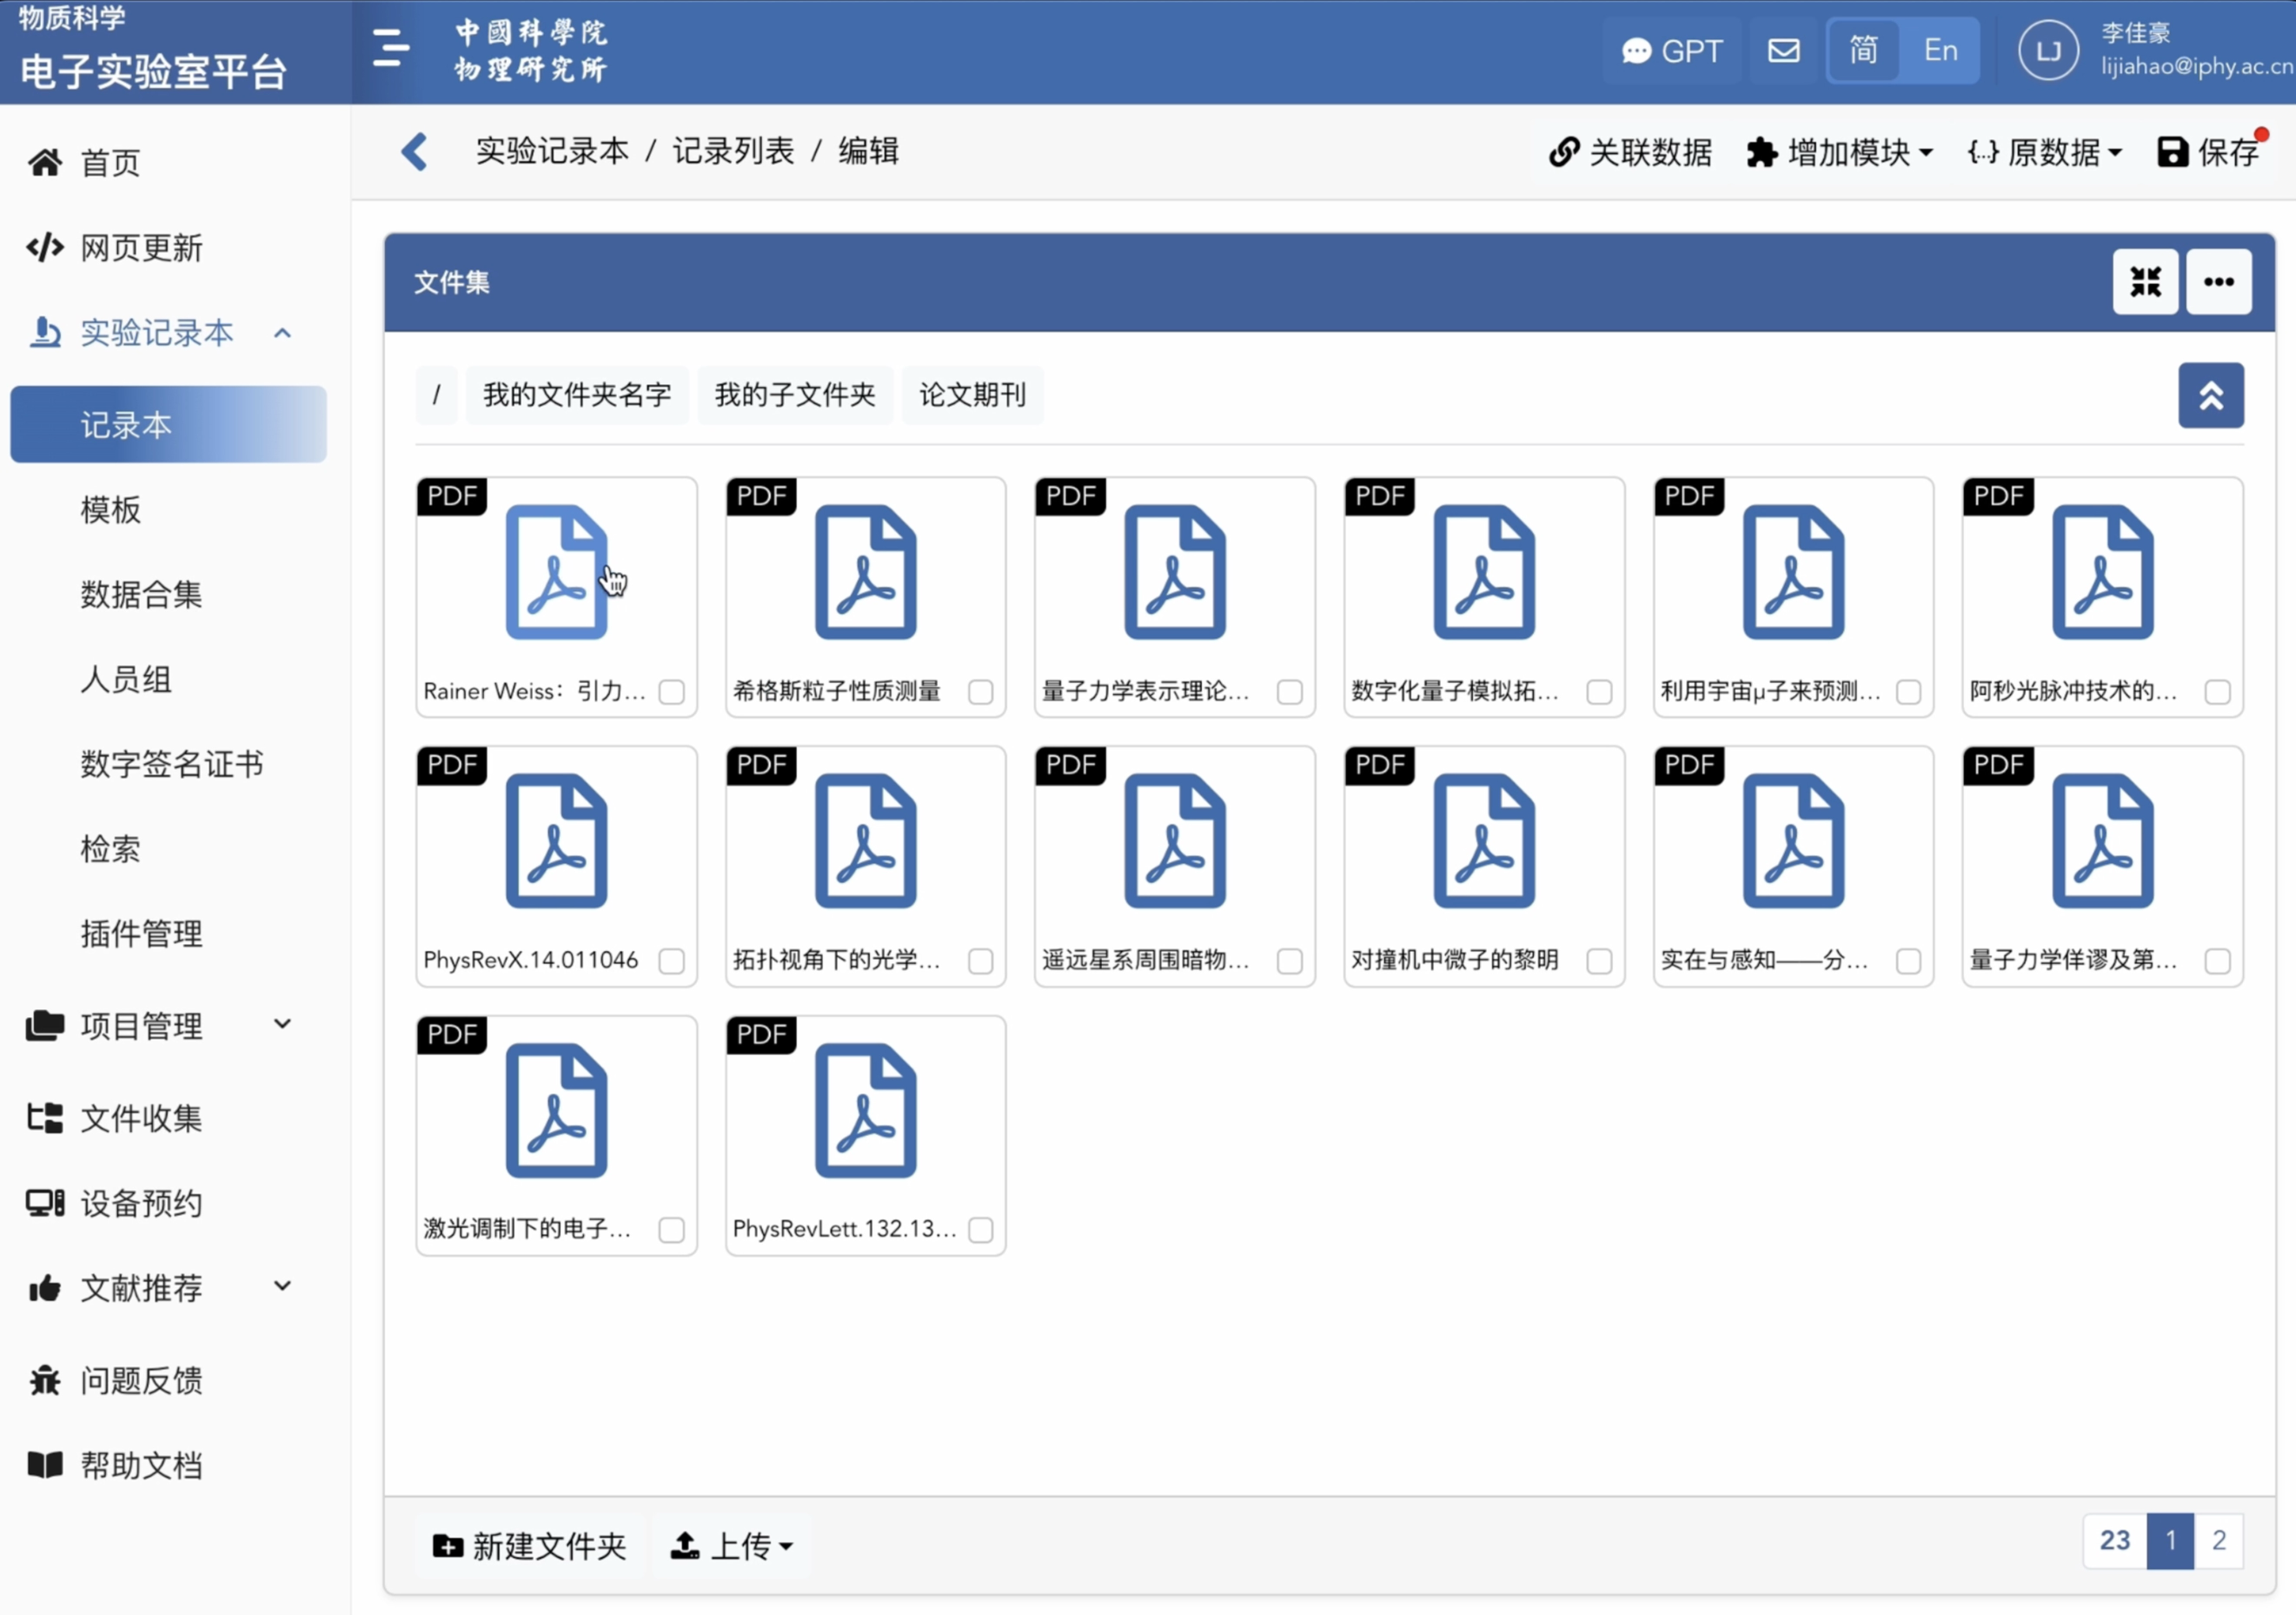The width and height of the screenshot is (2296, 1615).
Task: Select checkbox of PhysRevX.14.011046 file
Action: click(x=671, y=961)
